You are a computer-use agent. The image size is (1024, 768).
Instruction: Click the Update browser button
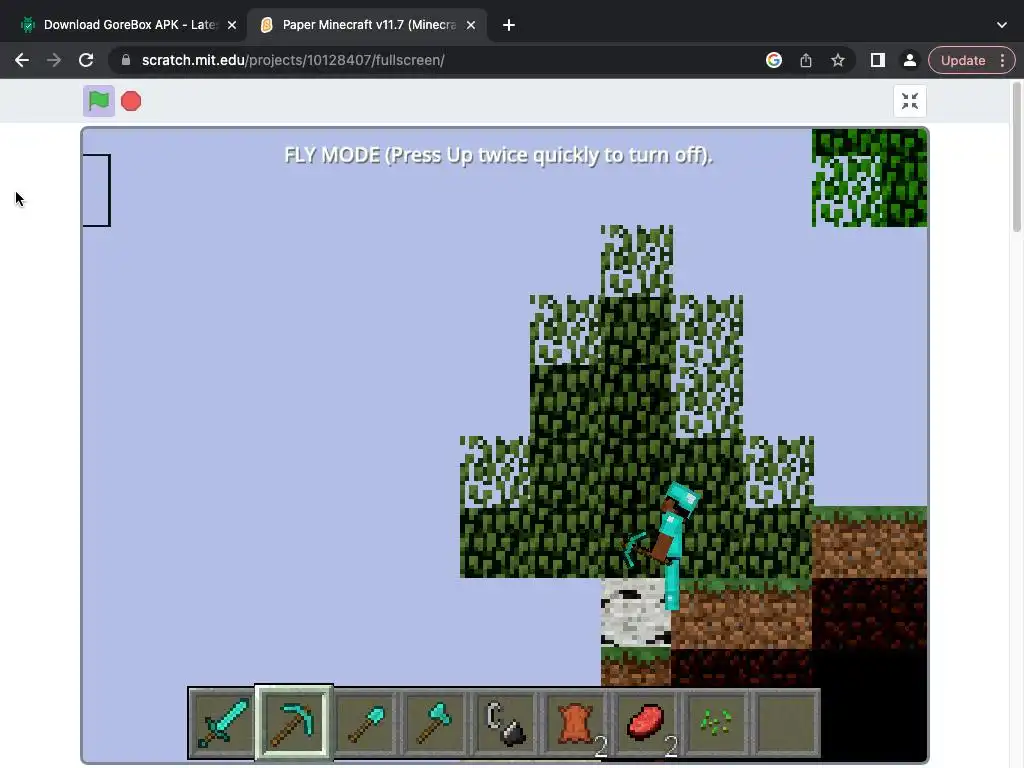963,60
